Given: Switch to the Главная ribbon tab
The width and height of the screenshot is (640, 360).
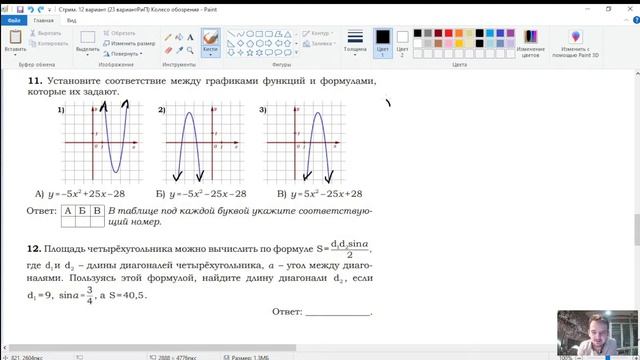Looking at the screenshot, I should pyautogui.click(x=43, y=20).
